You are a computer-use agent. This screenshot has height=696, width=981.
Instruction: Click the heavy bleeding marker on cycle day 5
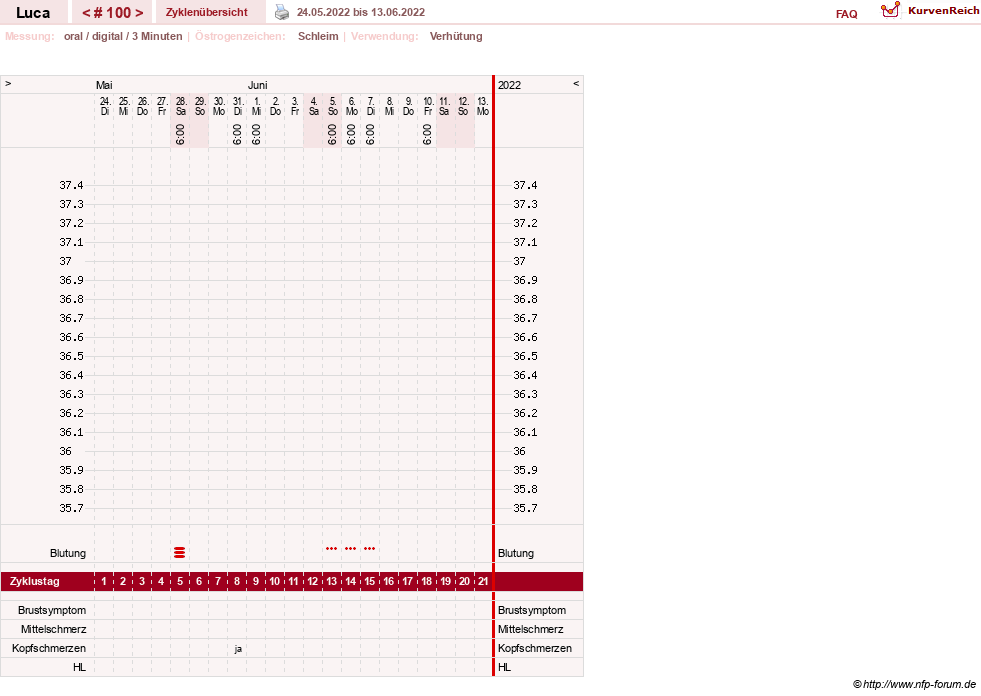pyautogui.click(x=180, y=552)
